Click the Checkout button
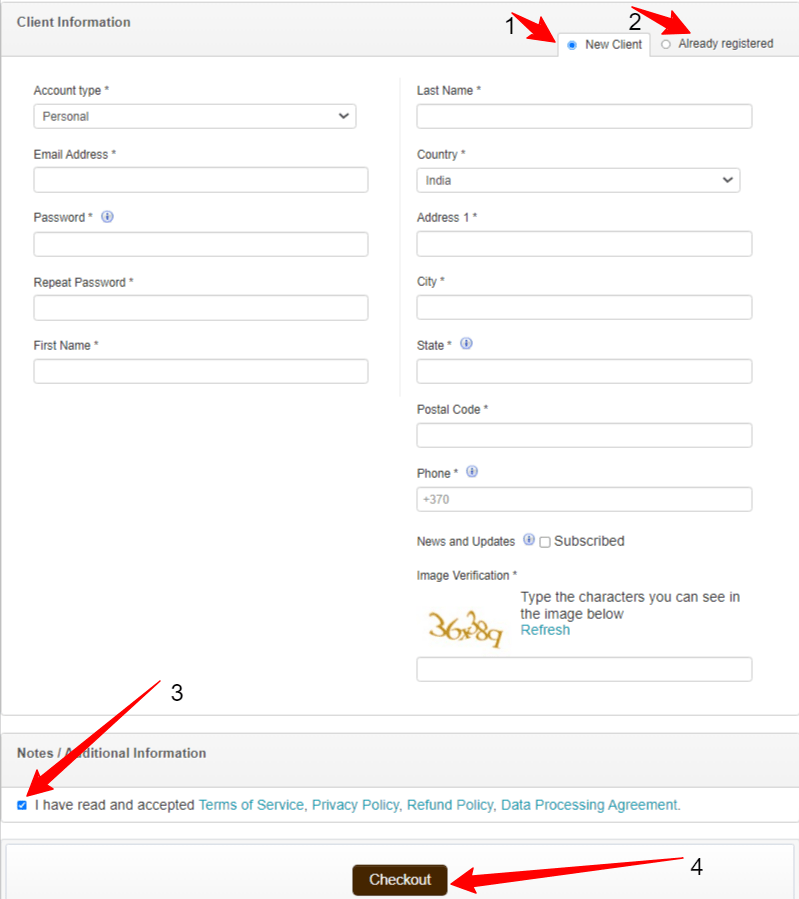799x899 pixels. click(400, 880)
